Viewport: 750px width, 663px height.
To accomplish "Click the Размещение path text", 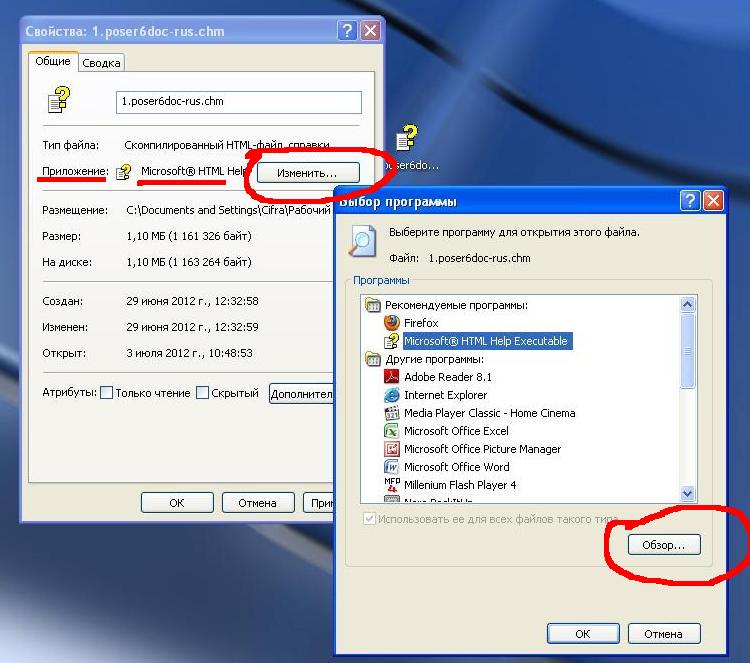I will tap(228, 210).
